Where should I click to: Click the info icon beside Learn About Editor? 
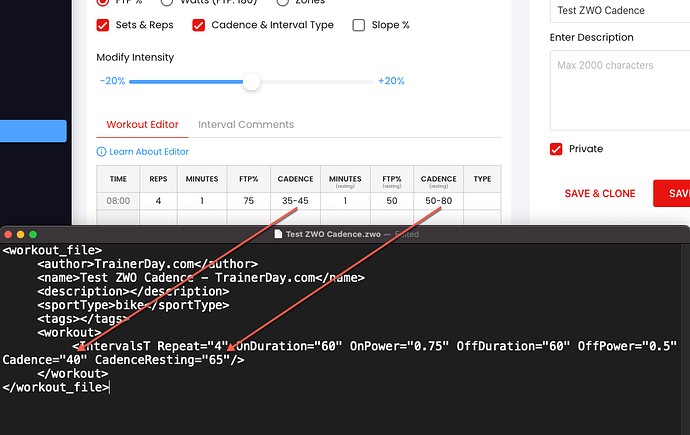click(101, 152)
